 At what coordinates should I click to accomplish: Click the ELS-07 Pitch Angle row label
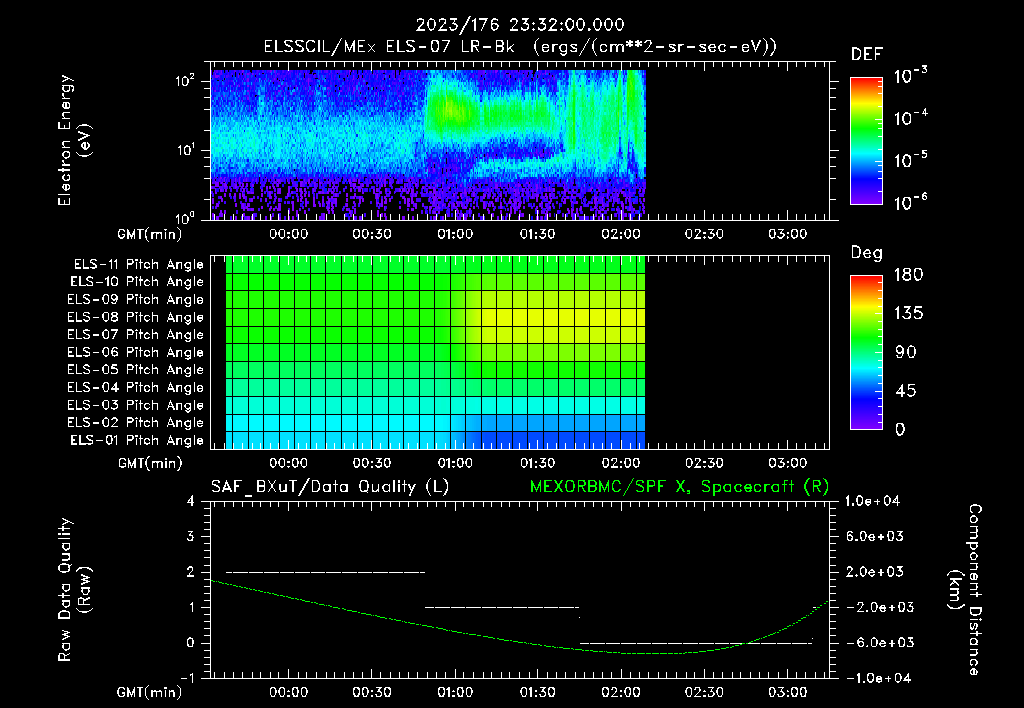(136, 335)
